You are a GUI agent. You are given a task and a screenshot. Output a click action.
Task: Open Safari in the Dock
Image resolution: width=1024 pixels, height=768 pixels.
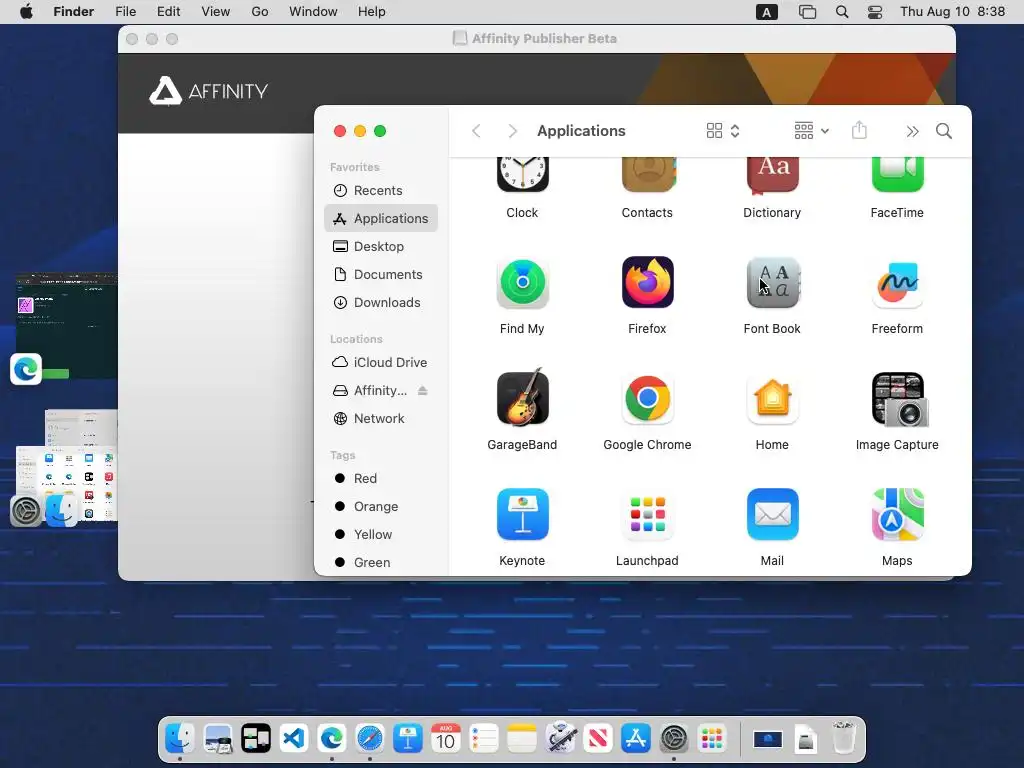tap(370, 739)
